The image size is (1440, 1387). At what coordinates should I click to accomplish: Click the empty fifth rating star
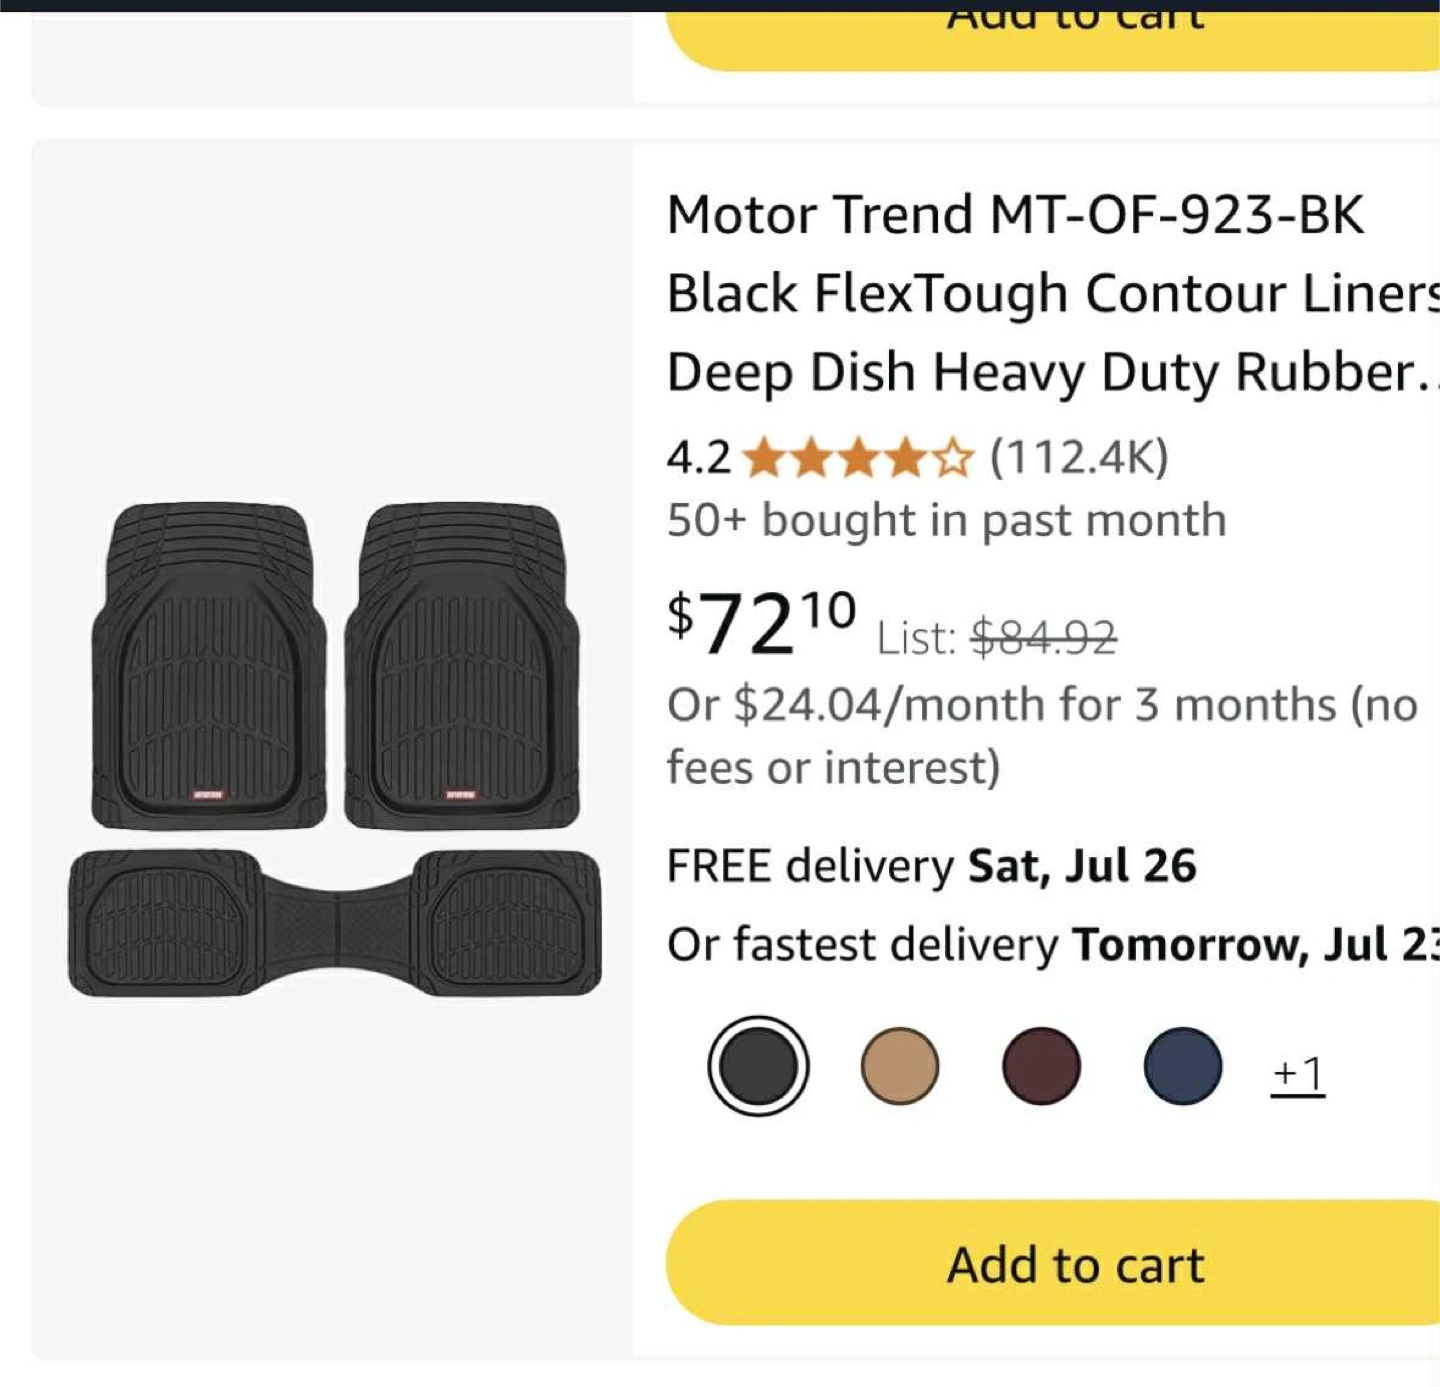[953, 459]
